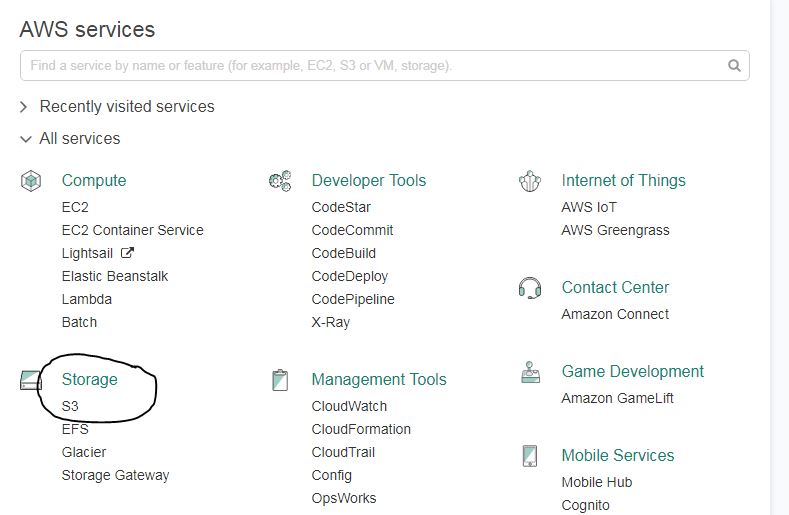Open Glacier service
Image resolution: width=789 pixels, height=515 pixels.
(x=84, y=452)
